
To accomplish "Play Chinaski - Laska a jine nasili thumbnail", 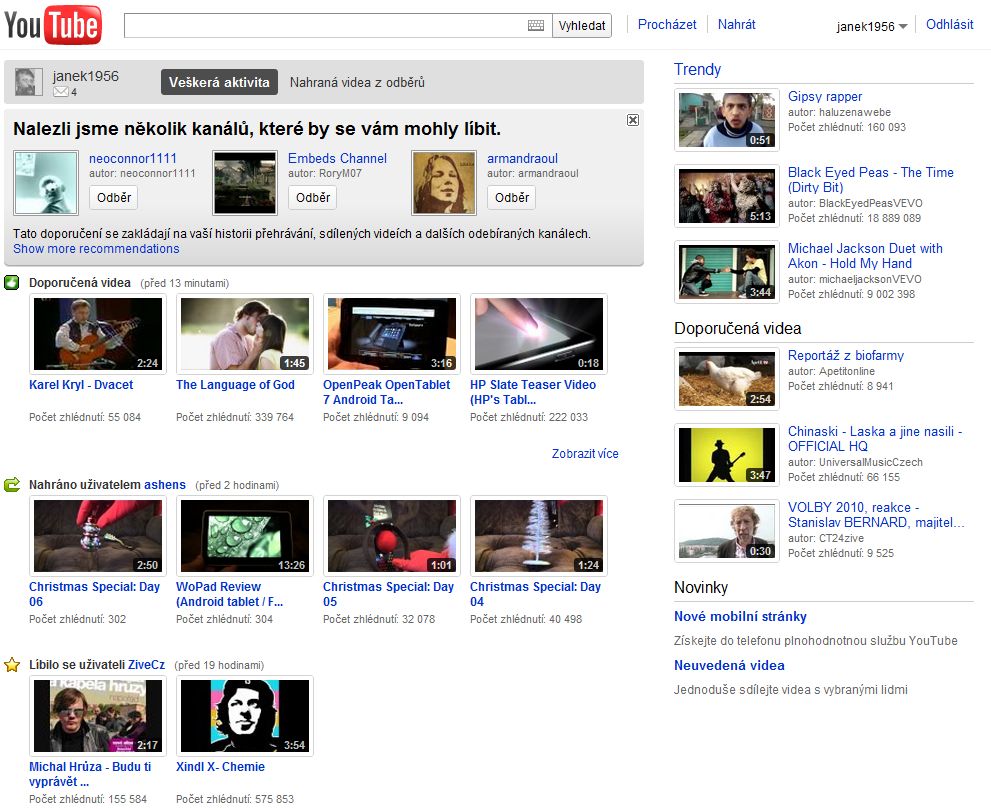I will (x=727, y=455).
